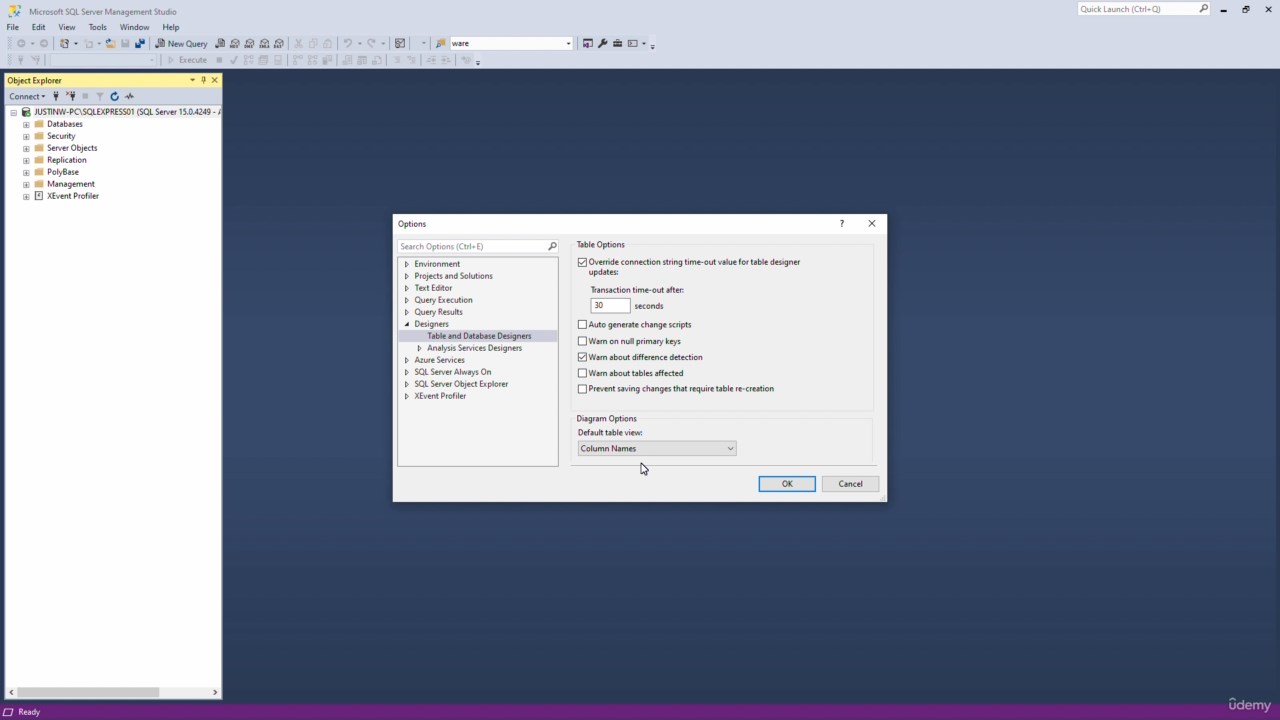Expand the Databases folder node
Screen dimensions: 1280x720
(x=26, y=124)
